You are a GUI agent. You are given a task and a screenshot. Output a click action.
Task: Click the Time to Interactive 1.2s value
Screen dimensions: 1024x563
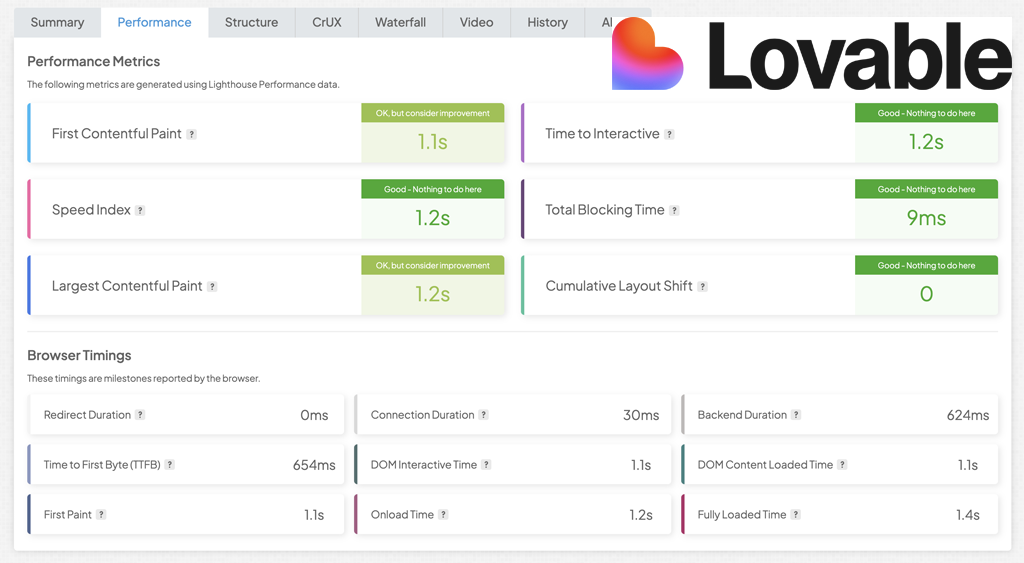pyautogui.click(x=926, y=142)
